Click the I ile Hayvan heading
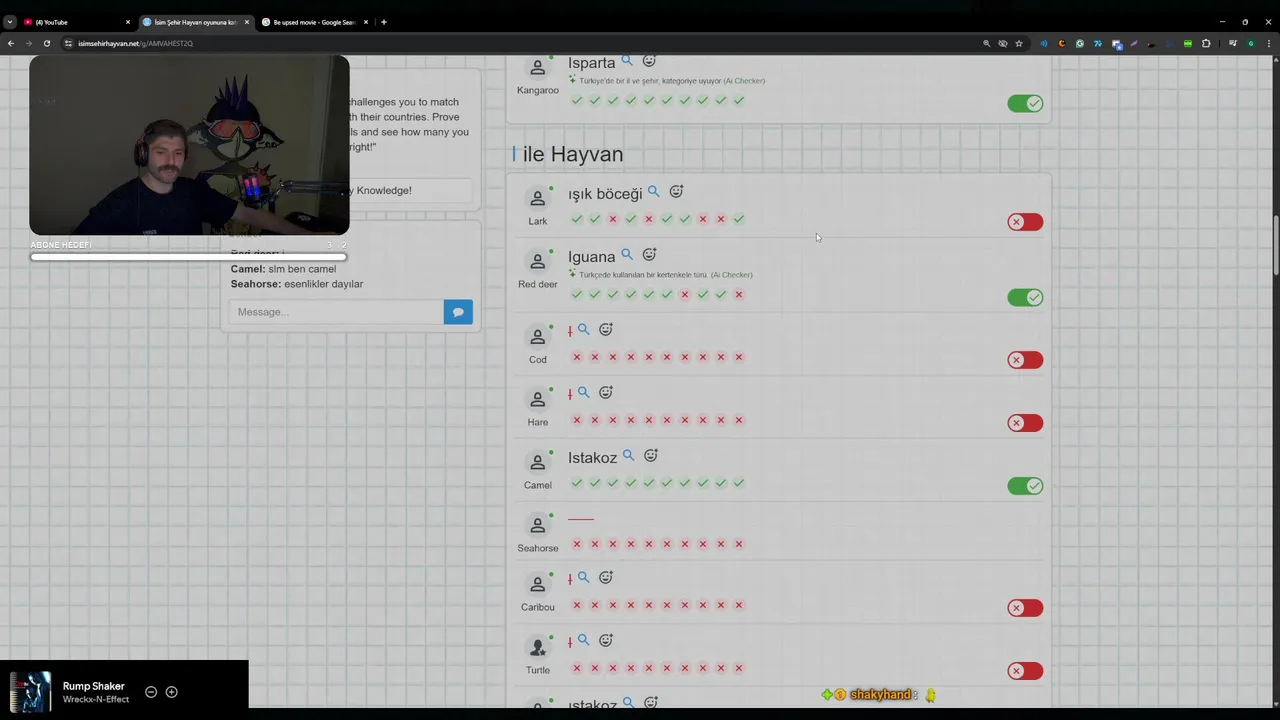The height and width of the screenshot is (720, 1280). [x=568, y=154]
